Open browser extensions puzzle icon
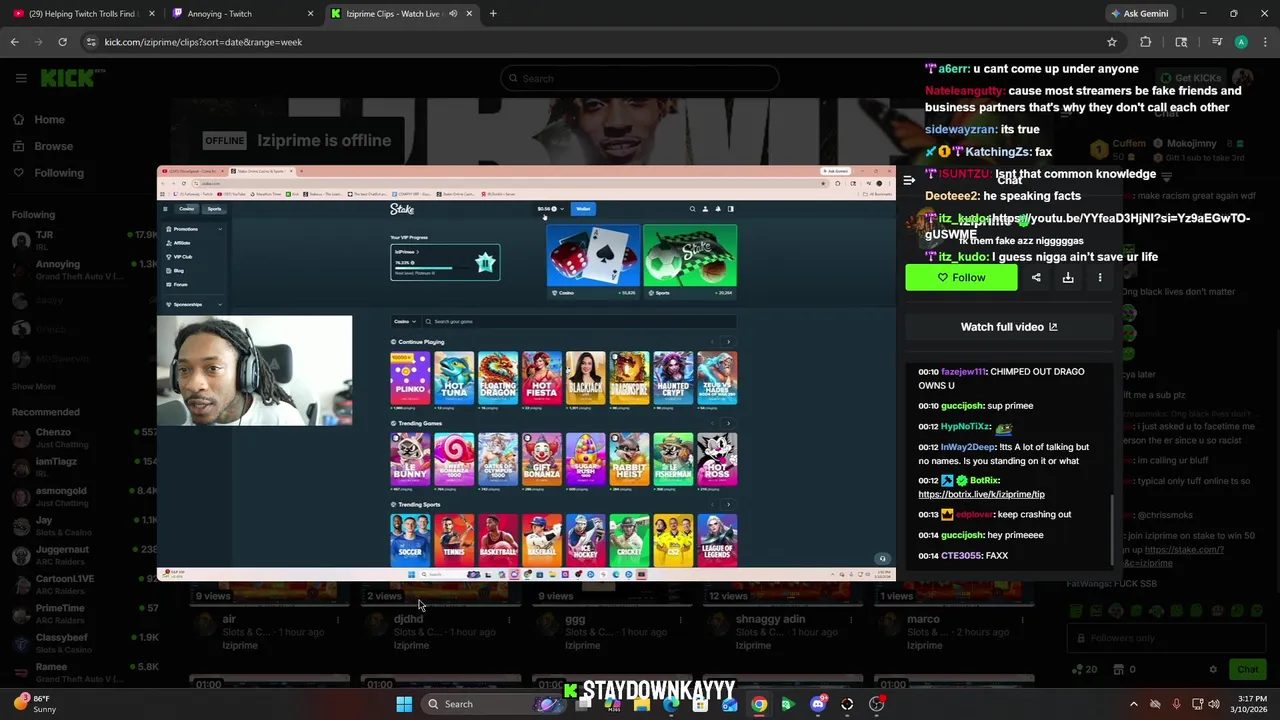 pyautogui.click(x=1145, y=42)
